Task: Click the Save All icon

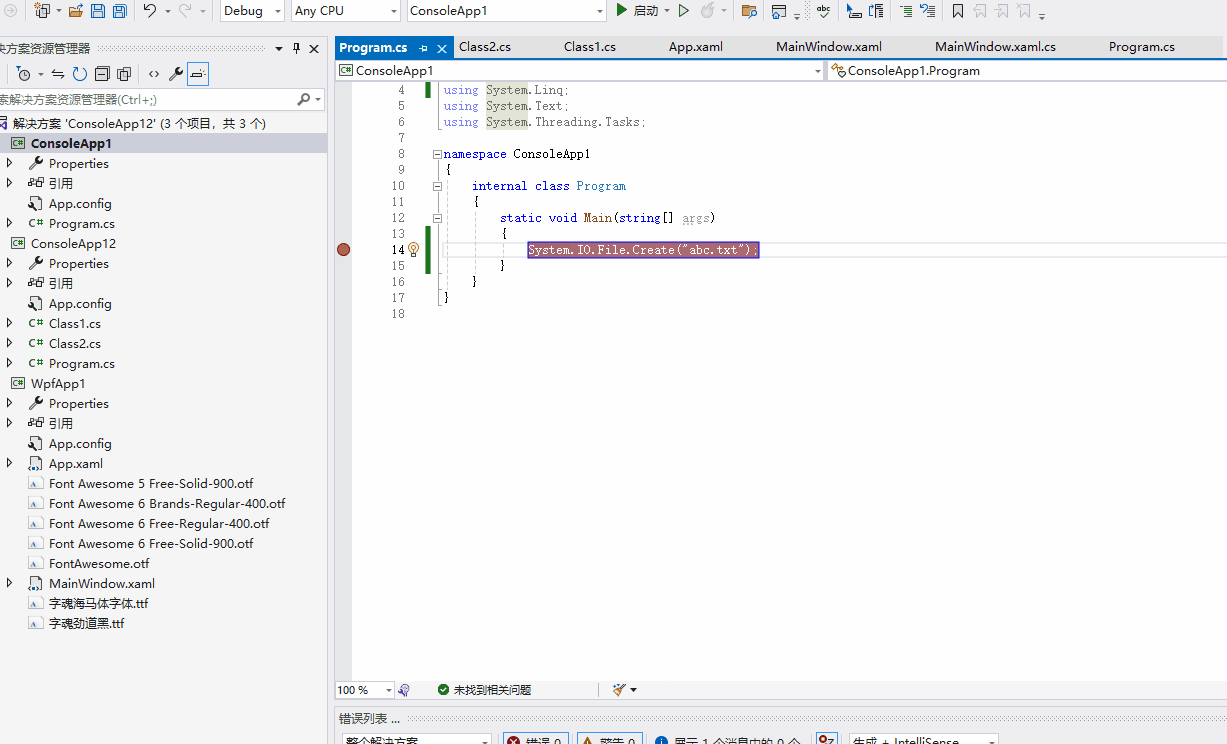Action: [119, 11]
